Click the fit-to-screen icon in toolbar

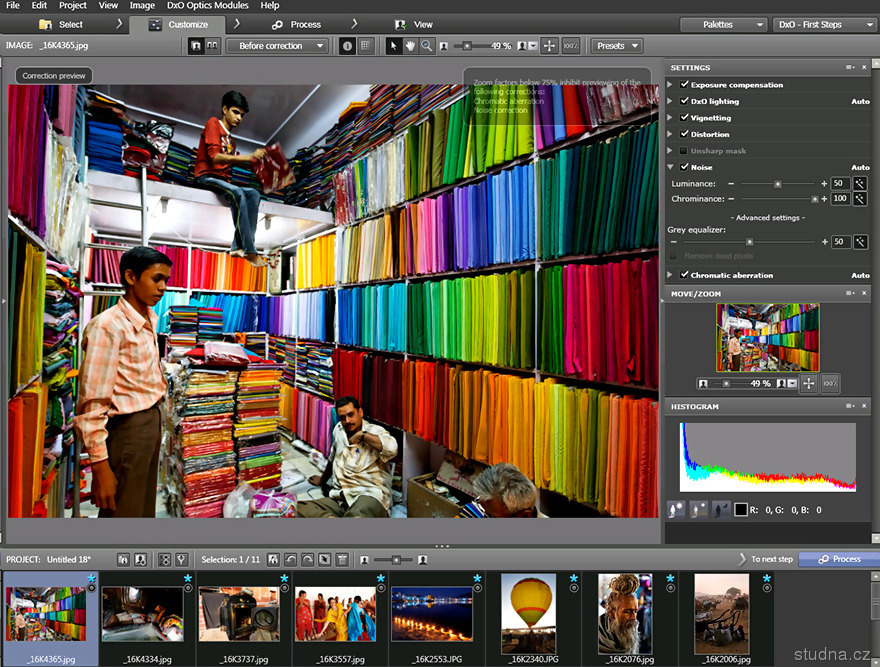tap(550, 46)
